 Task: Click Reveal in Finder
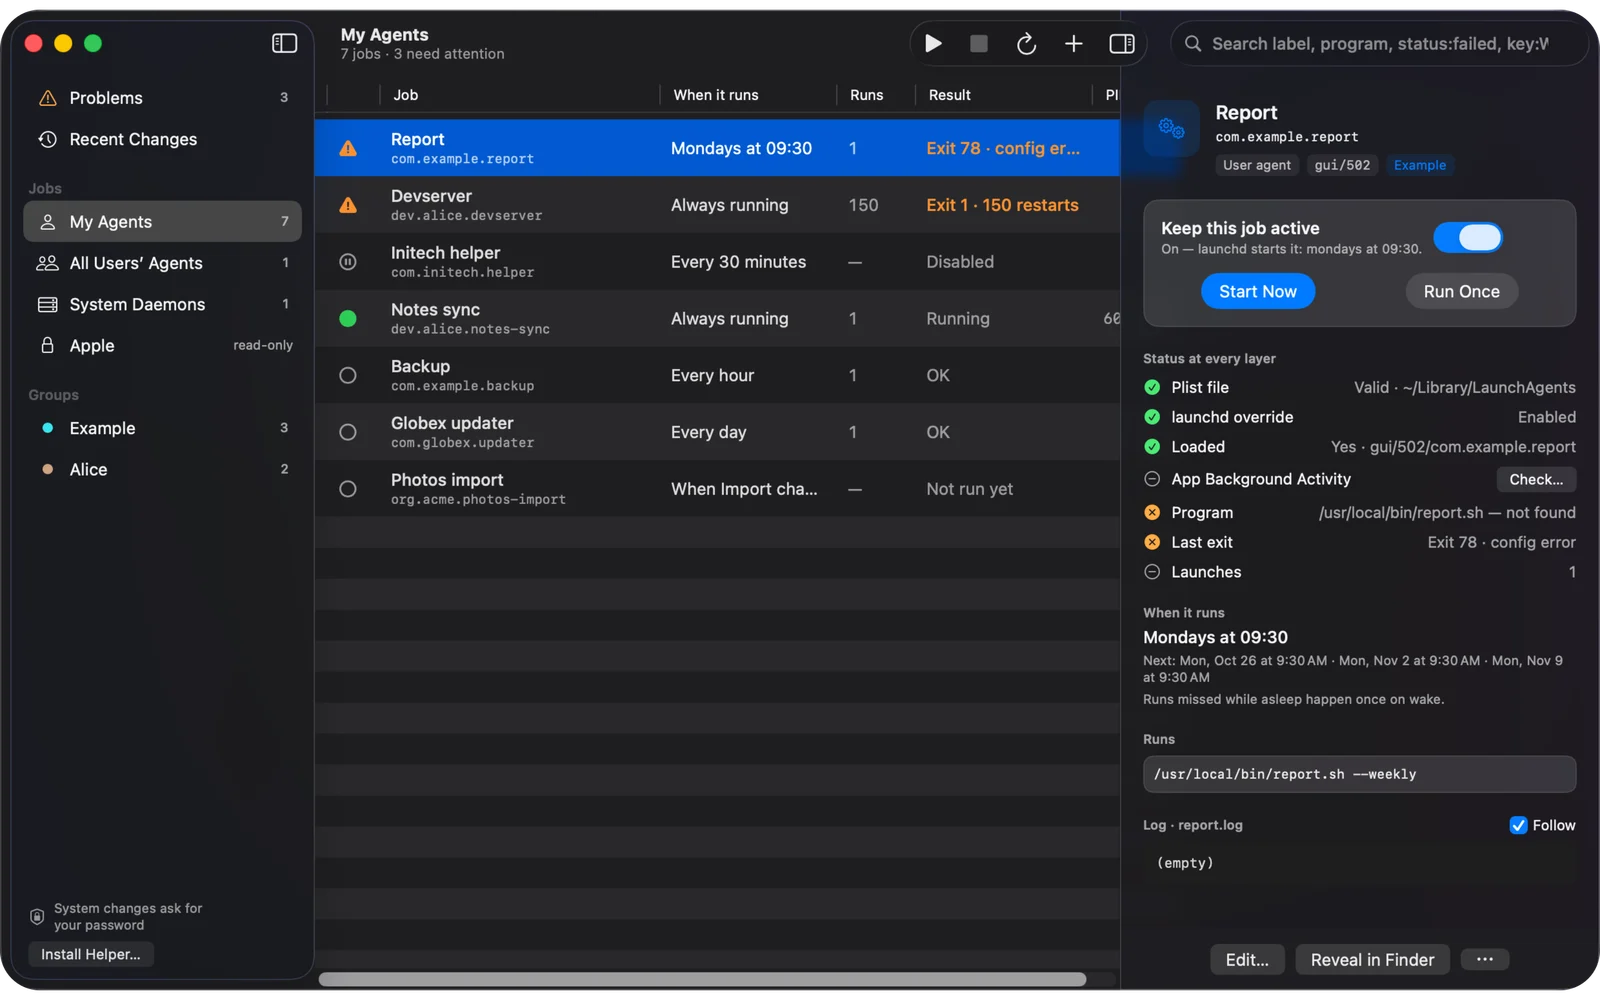tap(1372, 960)
